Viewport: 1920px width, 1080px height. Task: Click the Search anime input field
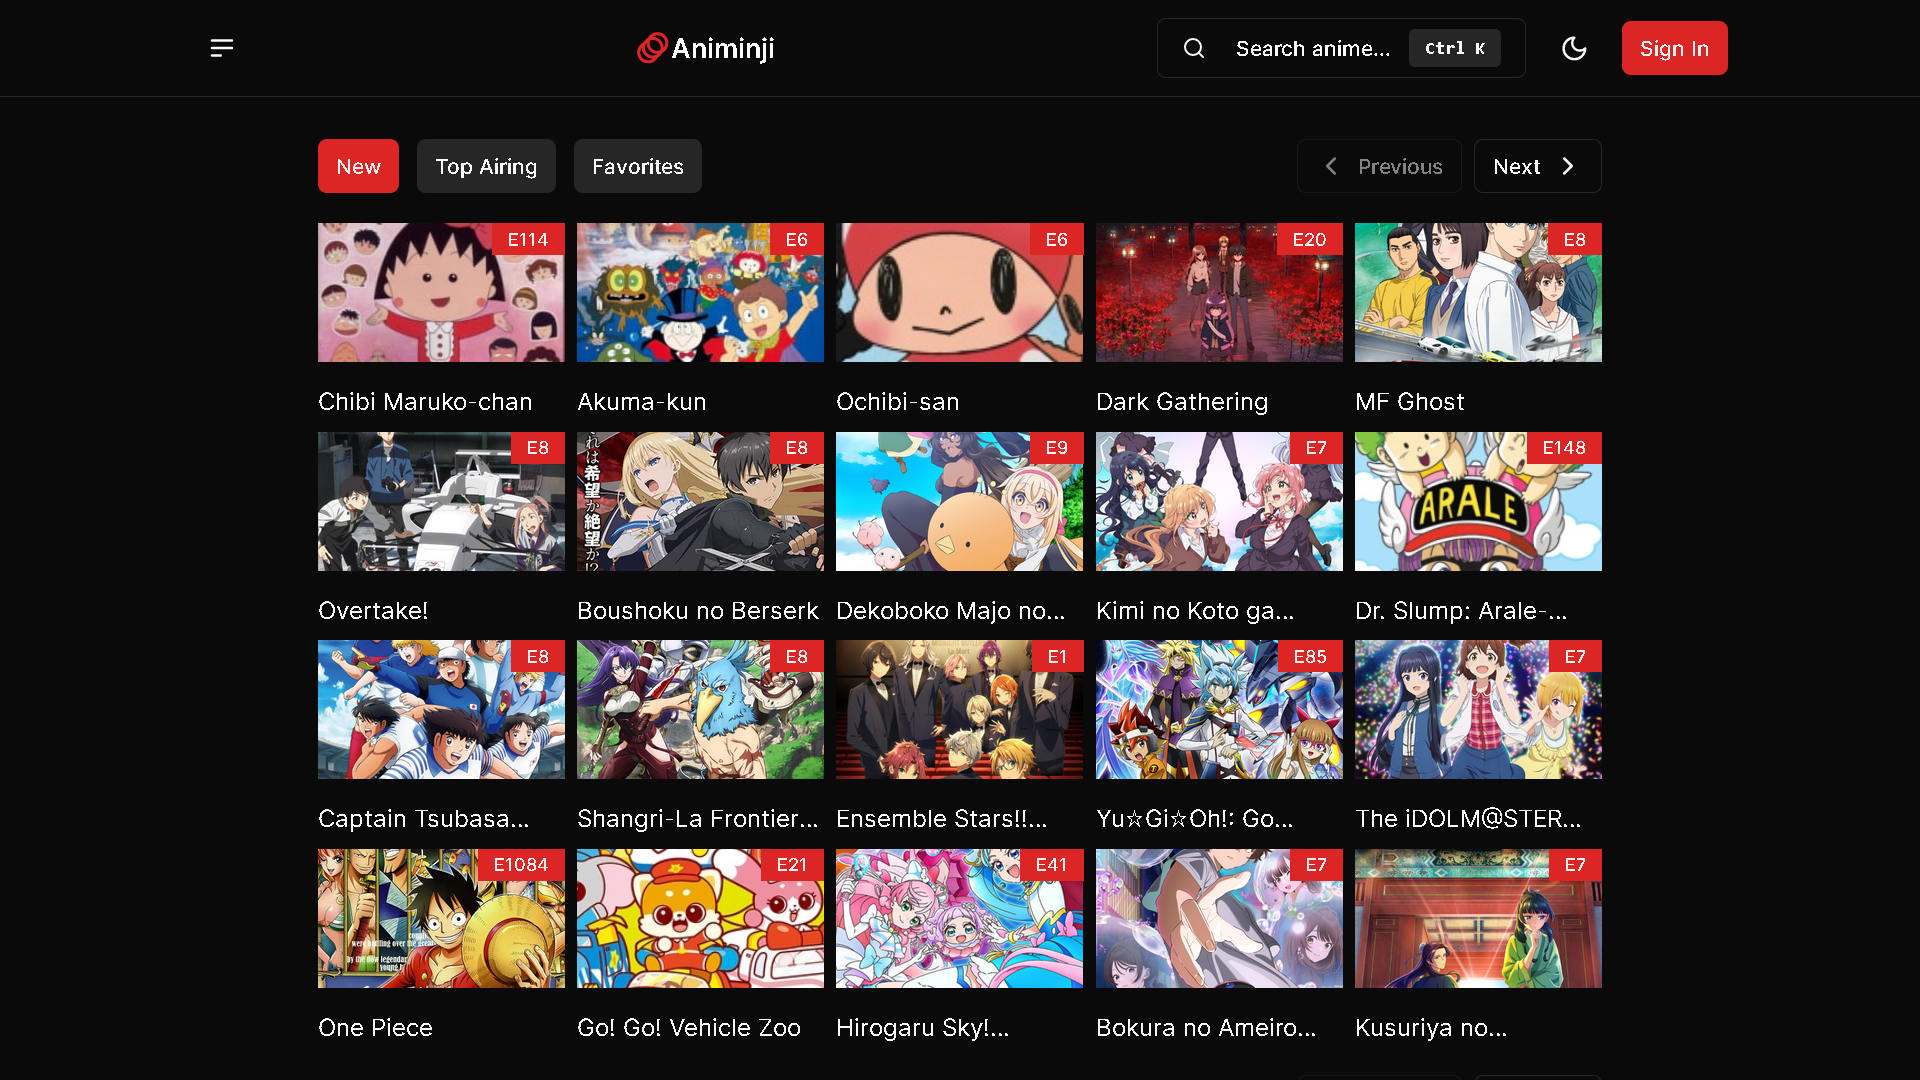[x=1312, y=48]
